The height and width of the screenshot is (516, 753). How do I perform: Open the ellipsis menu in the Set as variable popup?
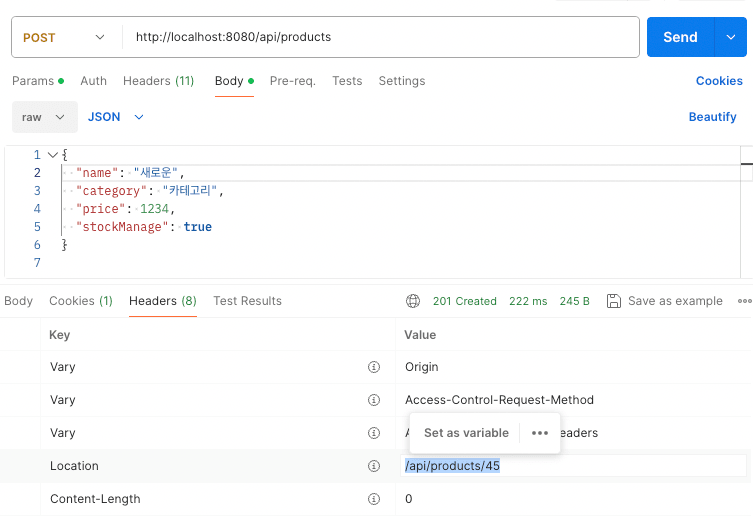tap(540, 433)
